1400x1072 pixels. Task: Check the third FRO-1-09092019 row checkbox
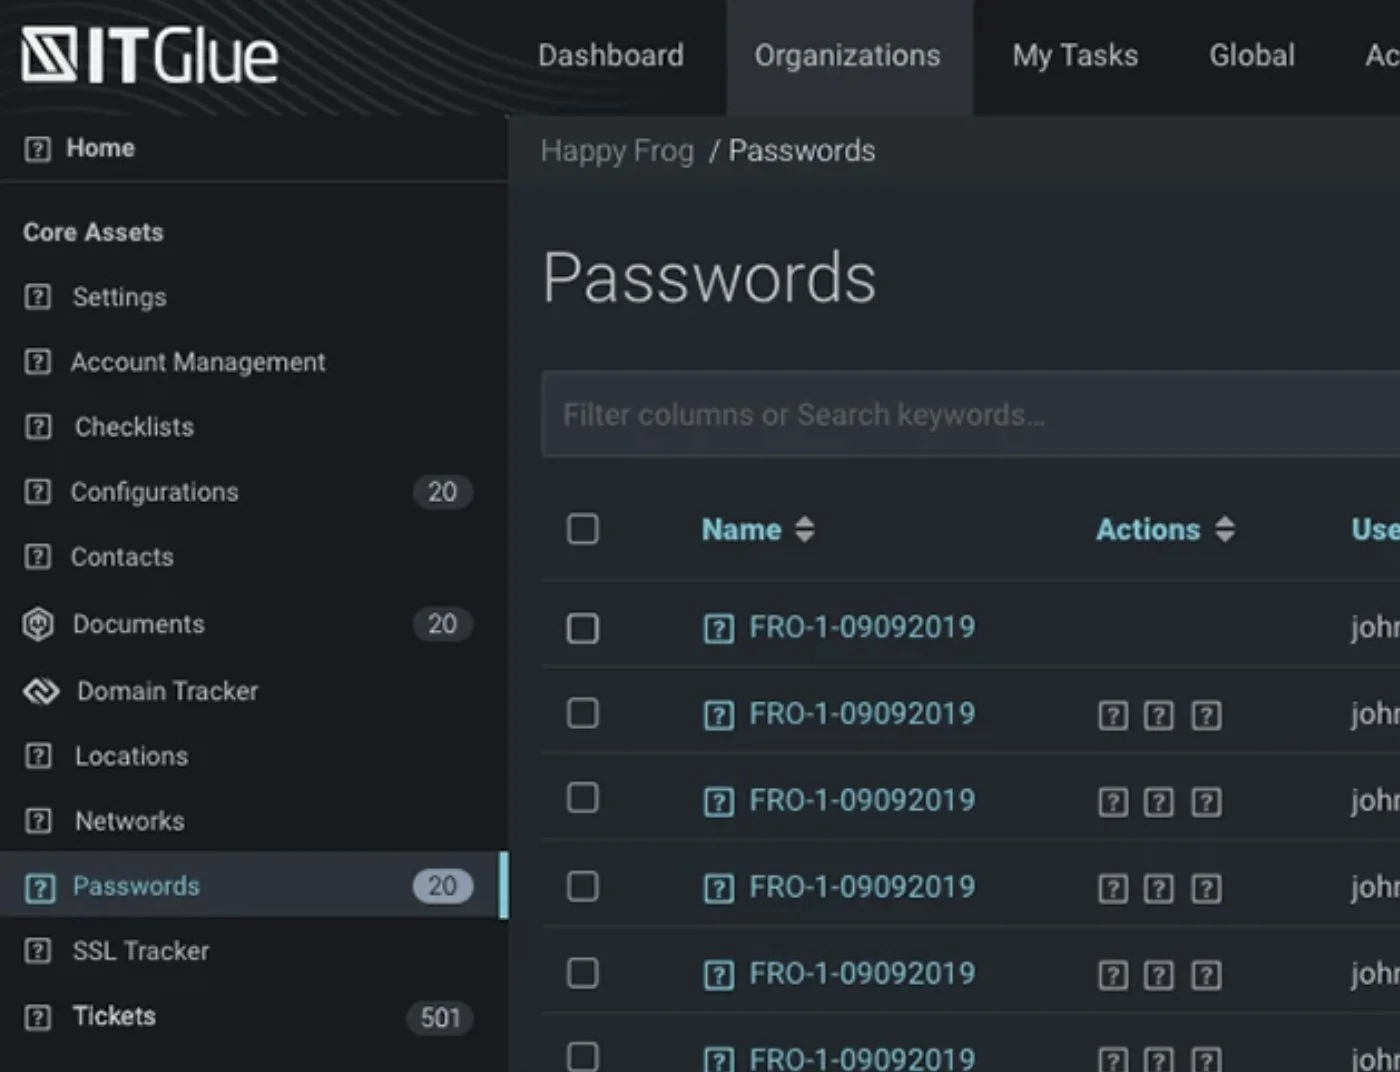(x=583, y=798)
